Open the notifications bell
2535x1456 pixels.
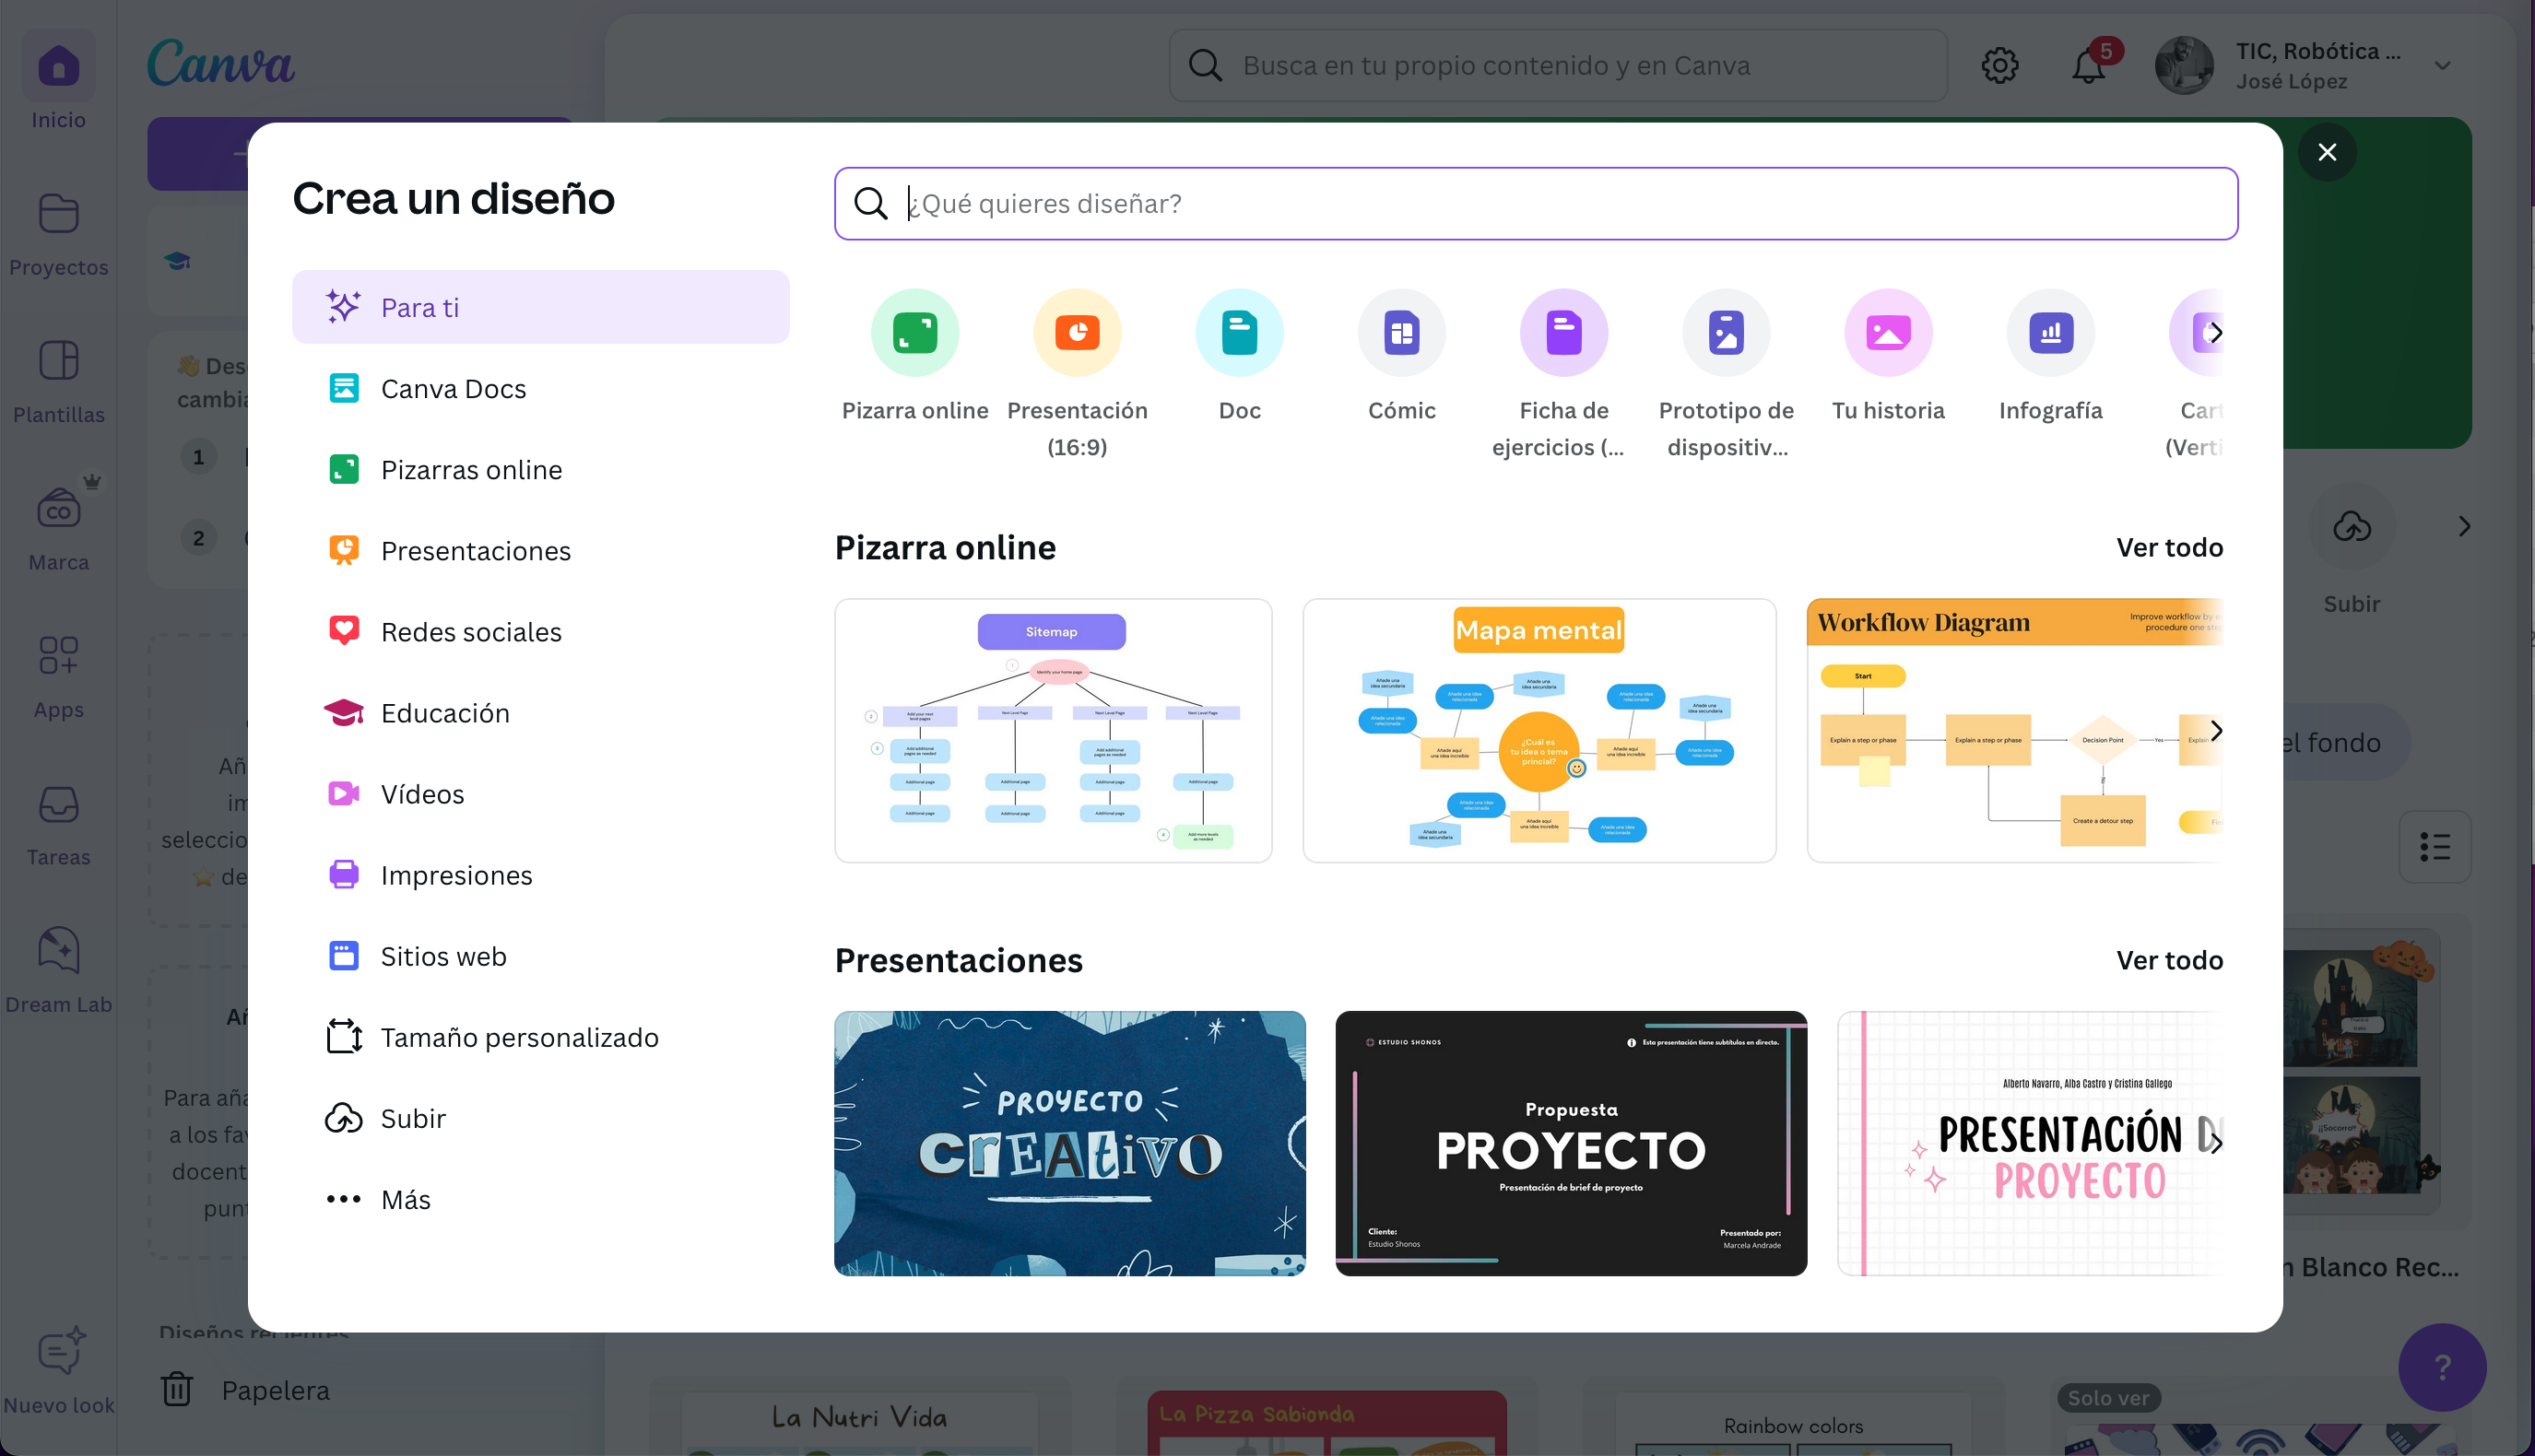(x=2087, y=66)
